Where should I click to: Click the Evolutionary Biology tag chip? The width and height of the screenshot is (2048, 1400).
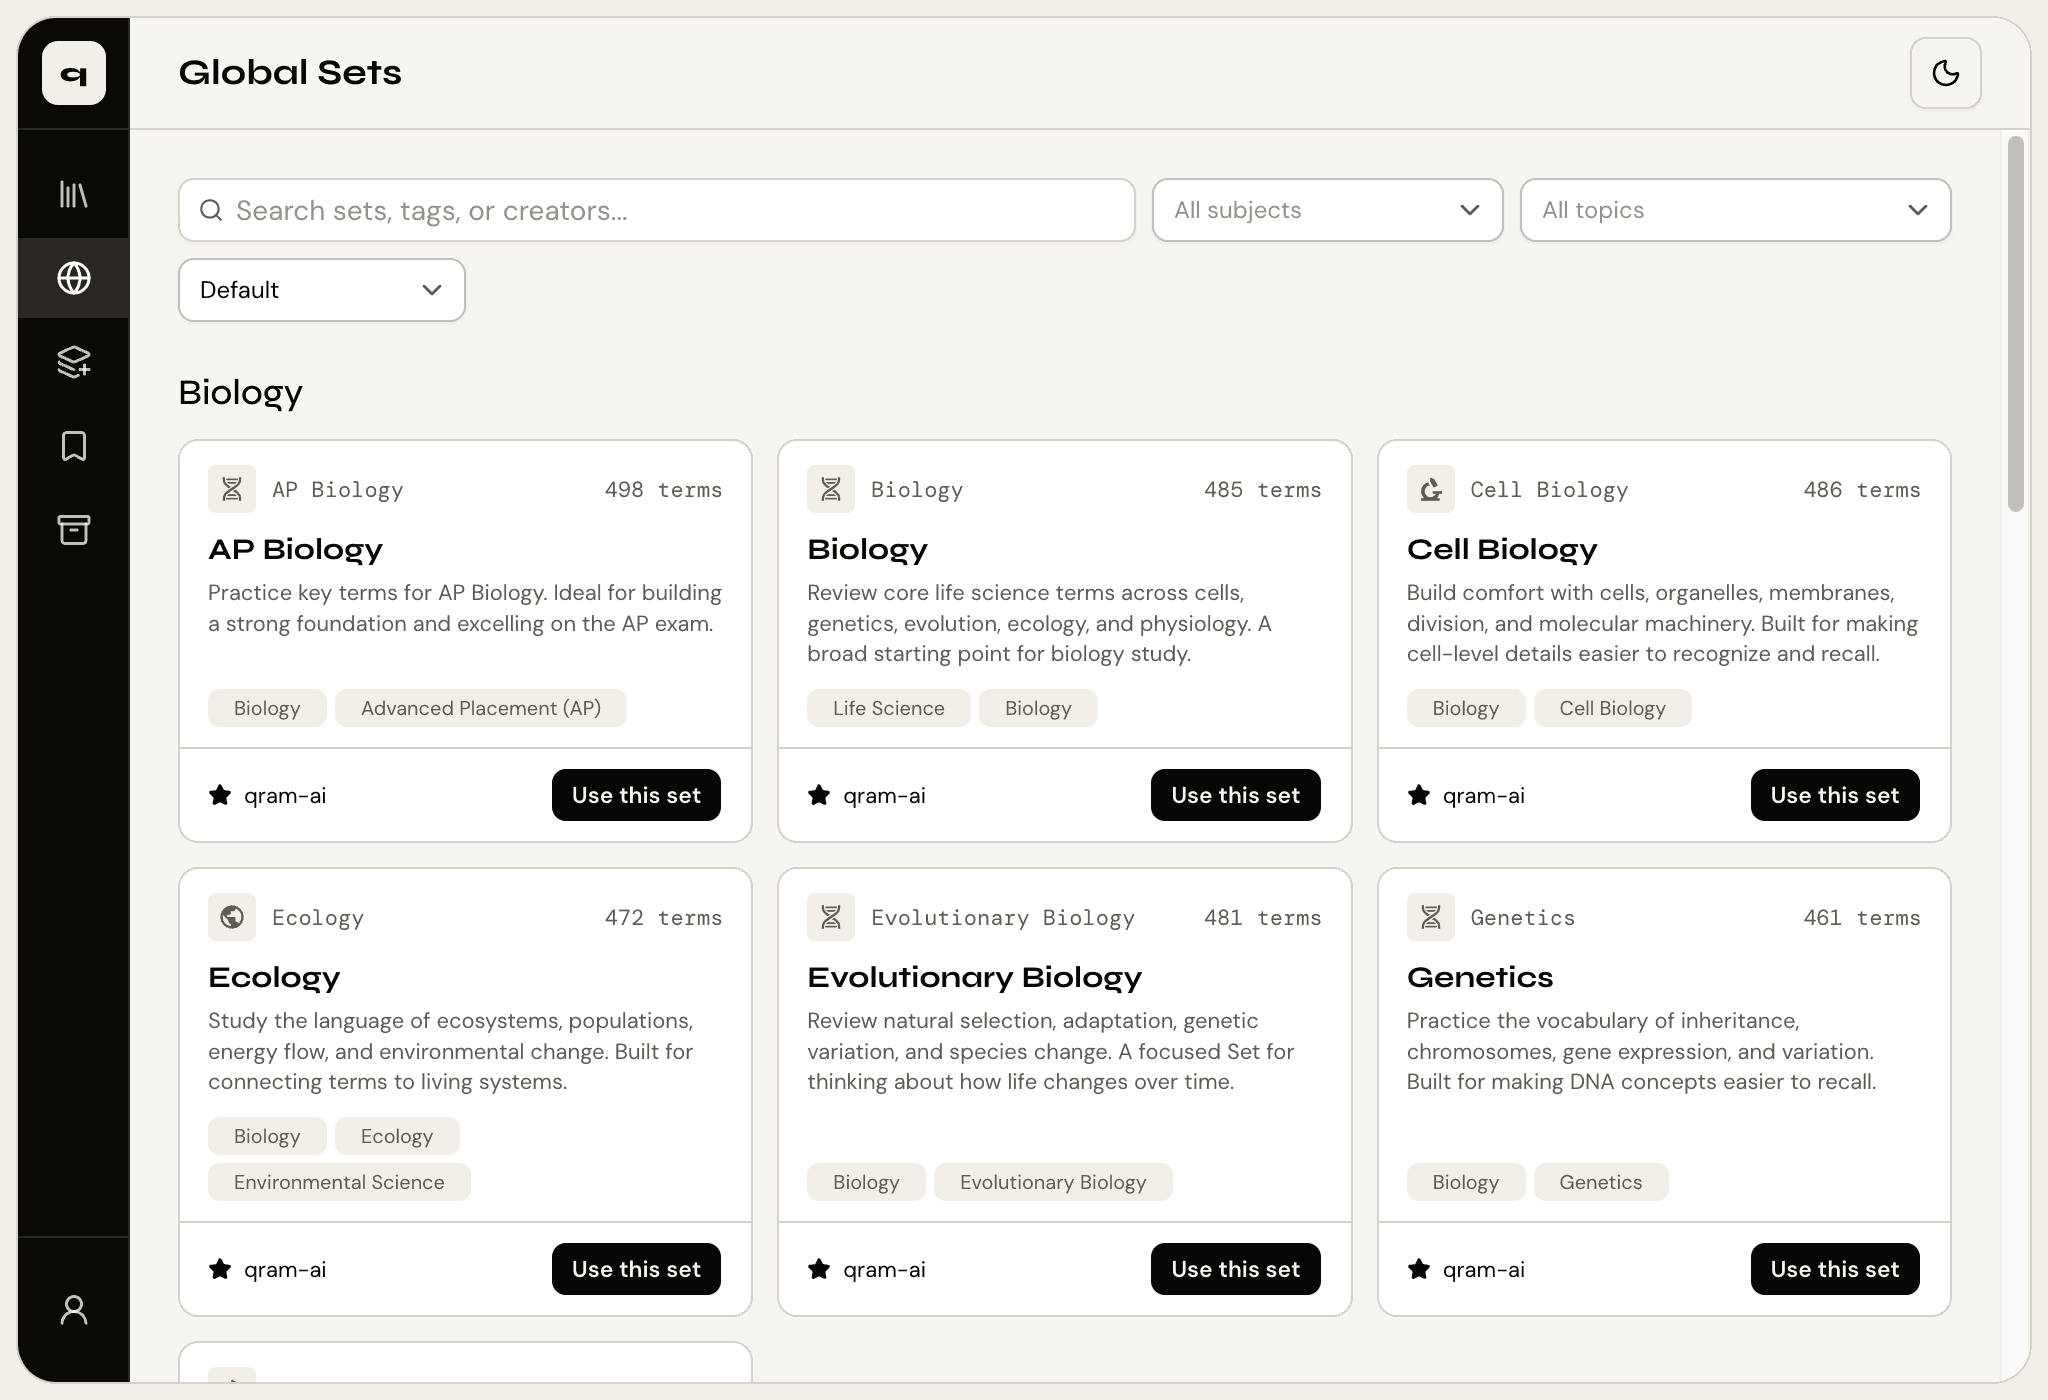tap(1053, 1182)
